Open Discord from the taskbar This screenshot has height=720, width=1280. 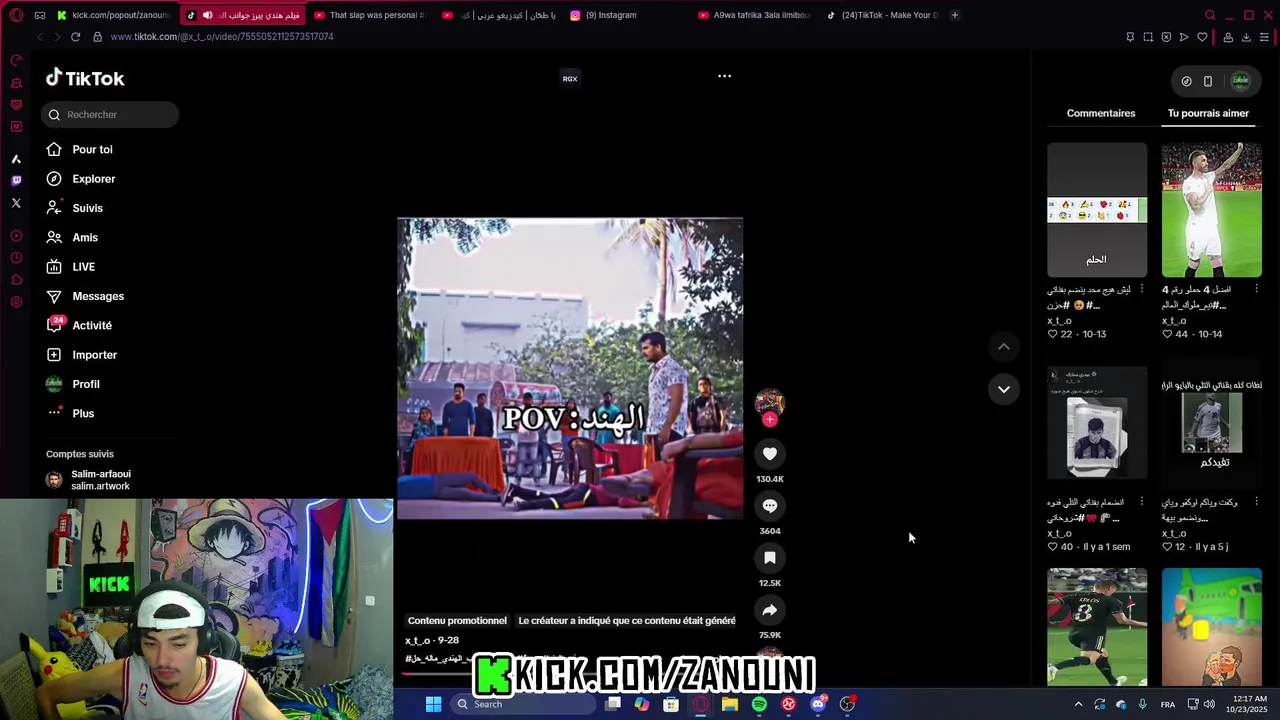[x=818, y=704]
